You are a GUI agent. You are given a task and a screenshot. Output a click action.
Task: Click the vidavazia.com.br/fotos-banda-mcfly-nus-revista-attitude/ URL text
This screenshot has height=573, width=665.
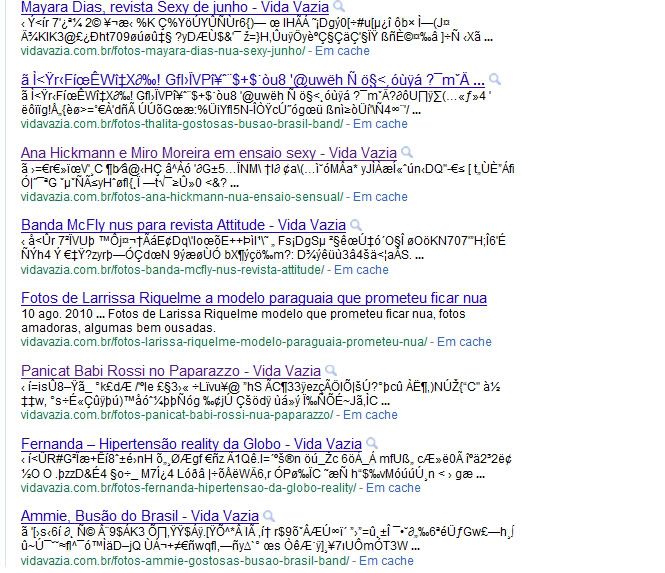[173, 270]
